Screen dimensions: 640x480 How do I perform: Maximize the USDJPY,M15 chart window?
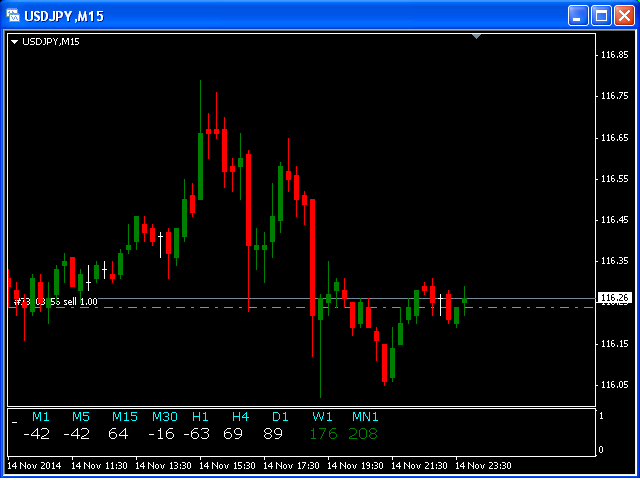[x=601, y=16]
